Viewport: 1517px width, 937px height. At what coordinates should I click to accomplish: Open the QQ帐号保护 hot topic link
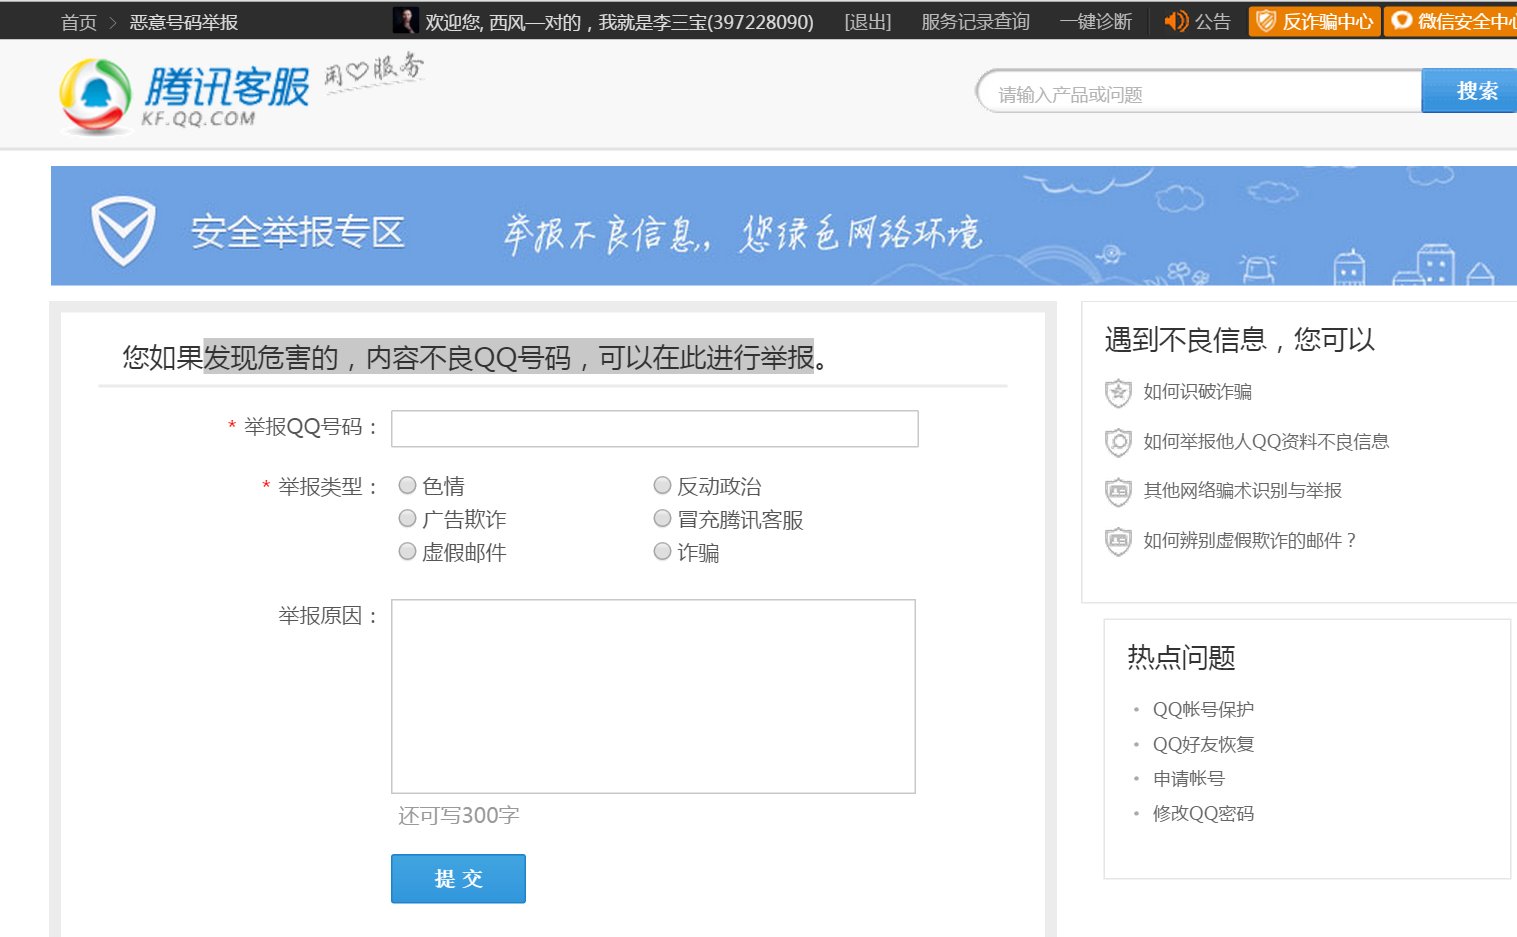(x=1204, y=709)
